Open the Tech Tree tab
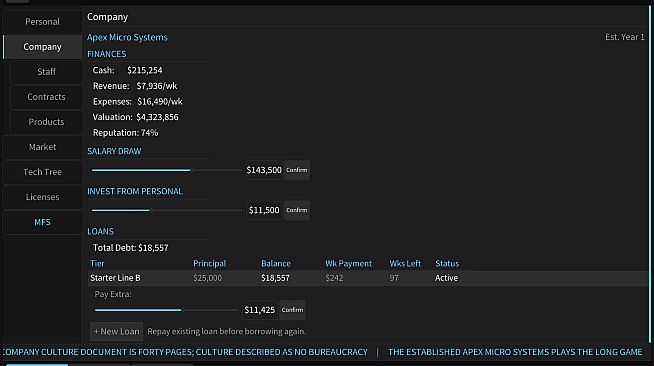The height and width of the screenshot is (366, 654). [42, 172]
